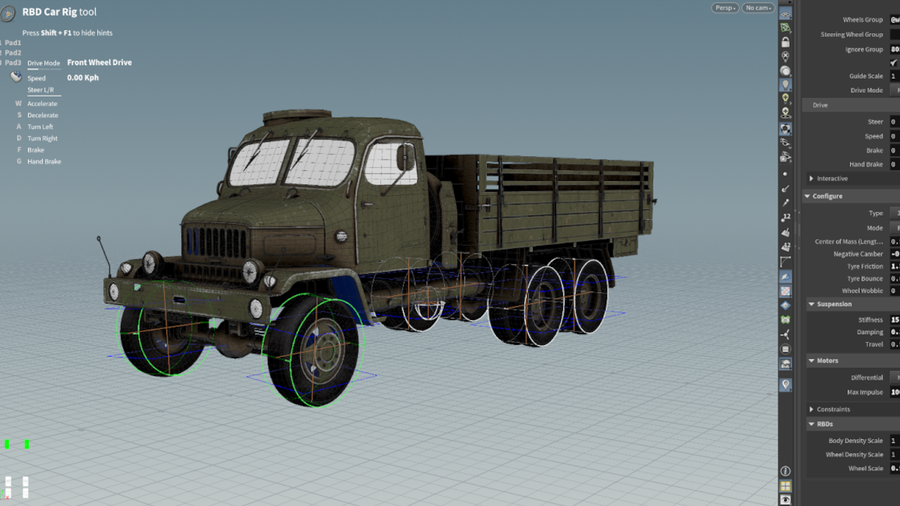Click the blue diamond display option icon

[785, 305]
